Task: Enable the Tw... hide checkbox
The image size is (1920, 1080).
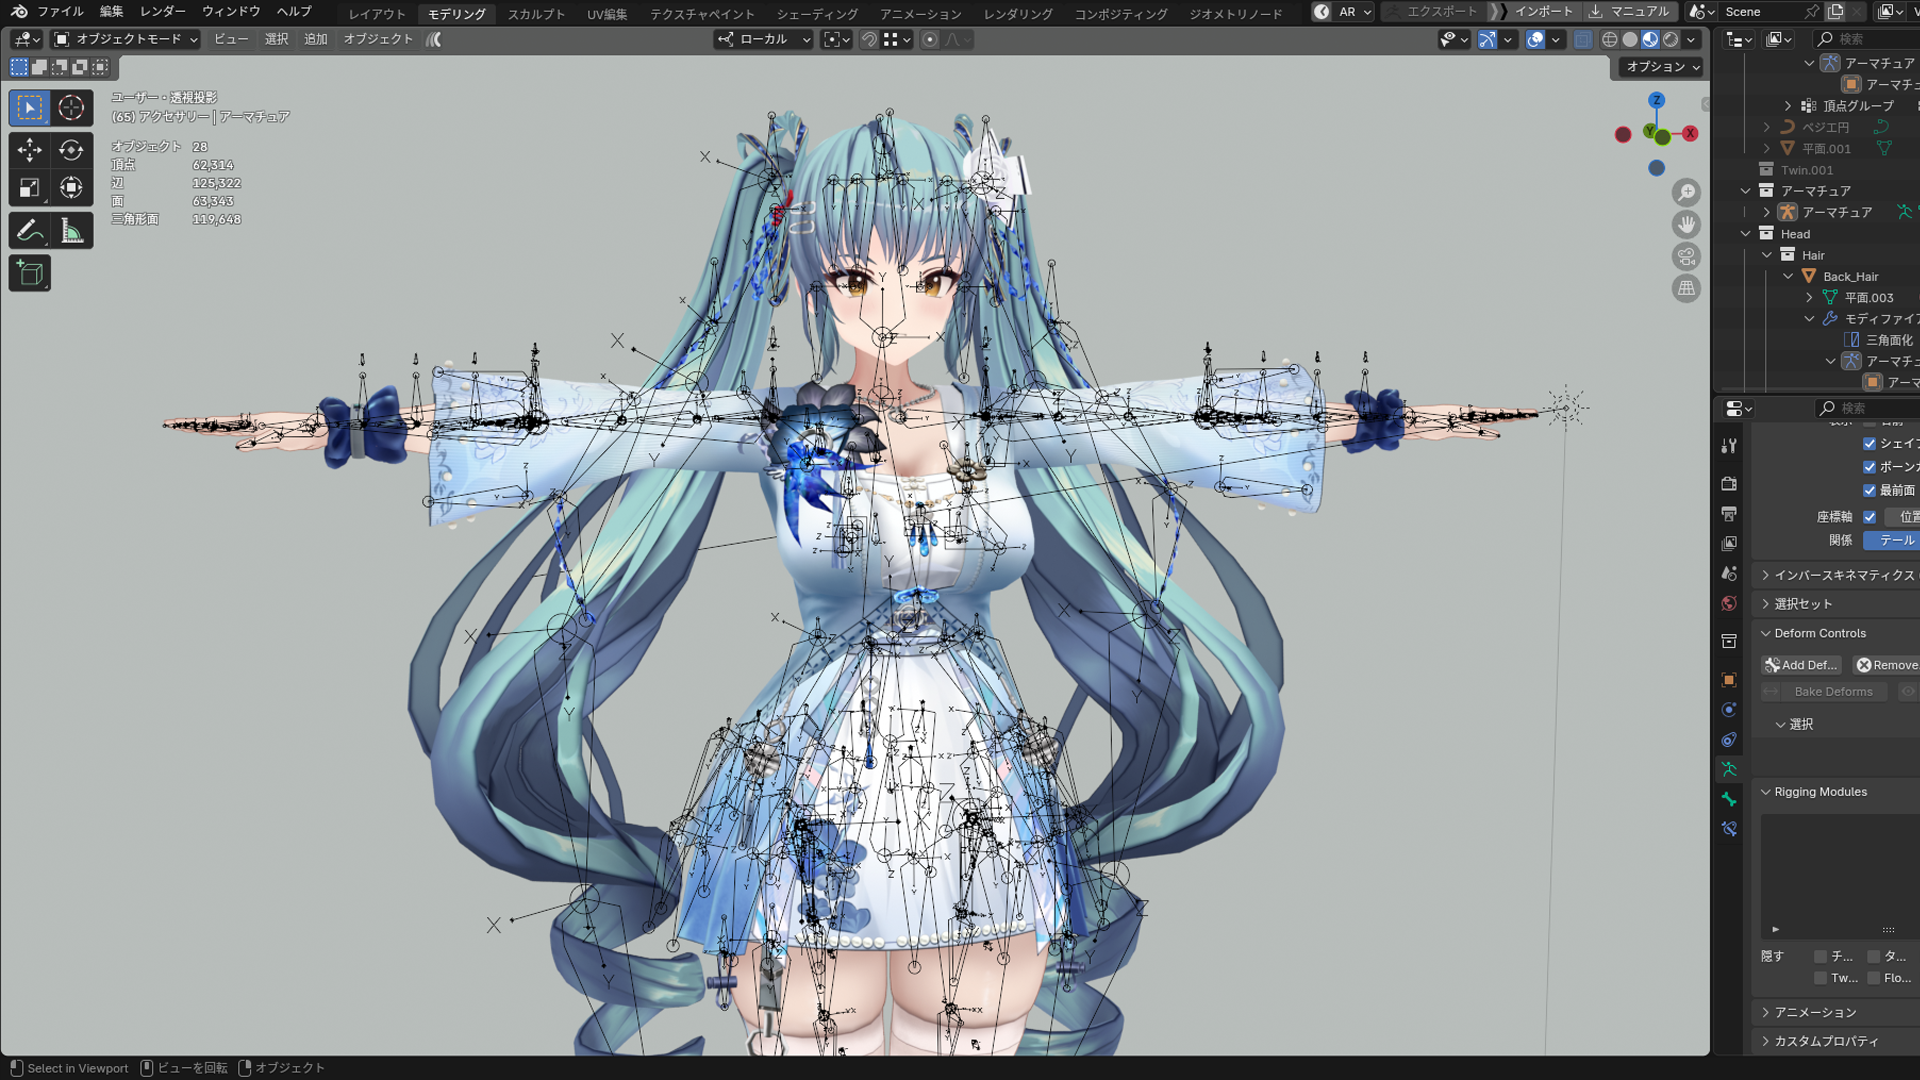Action: point(1820,979)
